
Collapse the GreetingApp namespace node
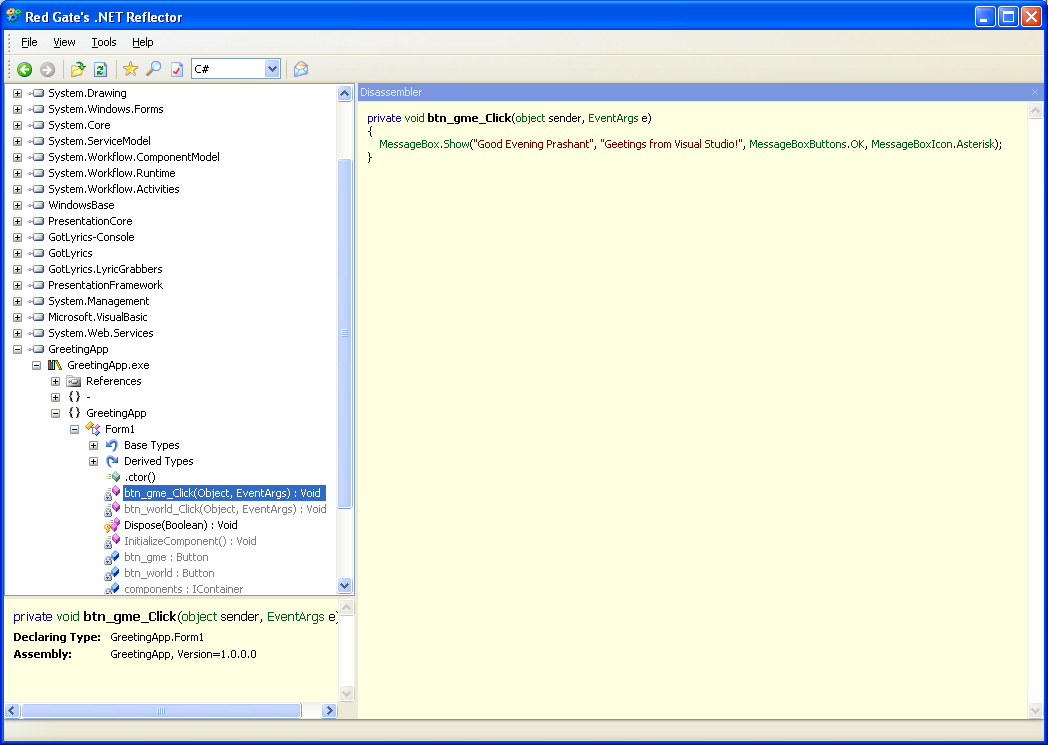click(x=55, y=414)
